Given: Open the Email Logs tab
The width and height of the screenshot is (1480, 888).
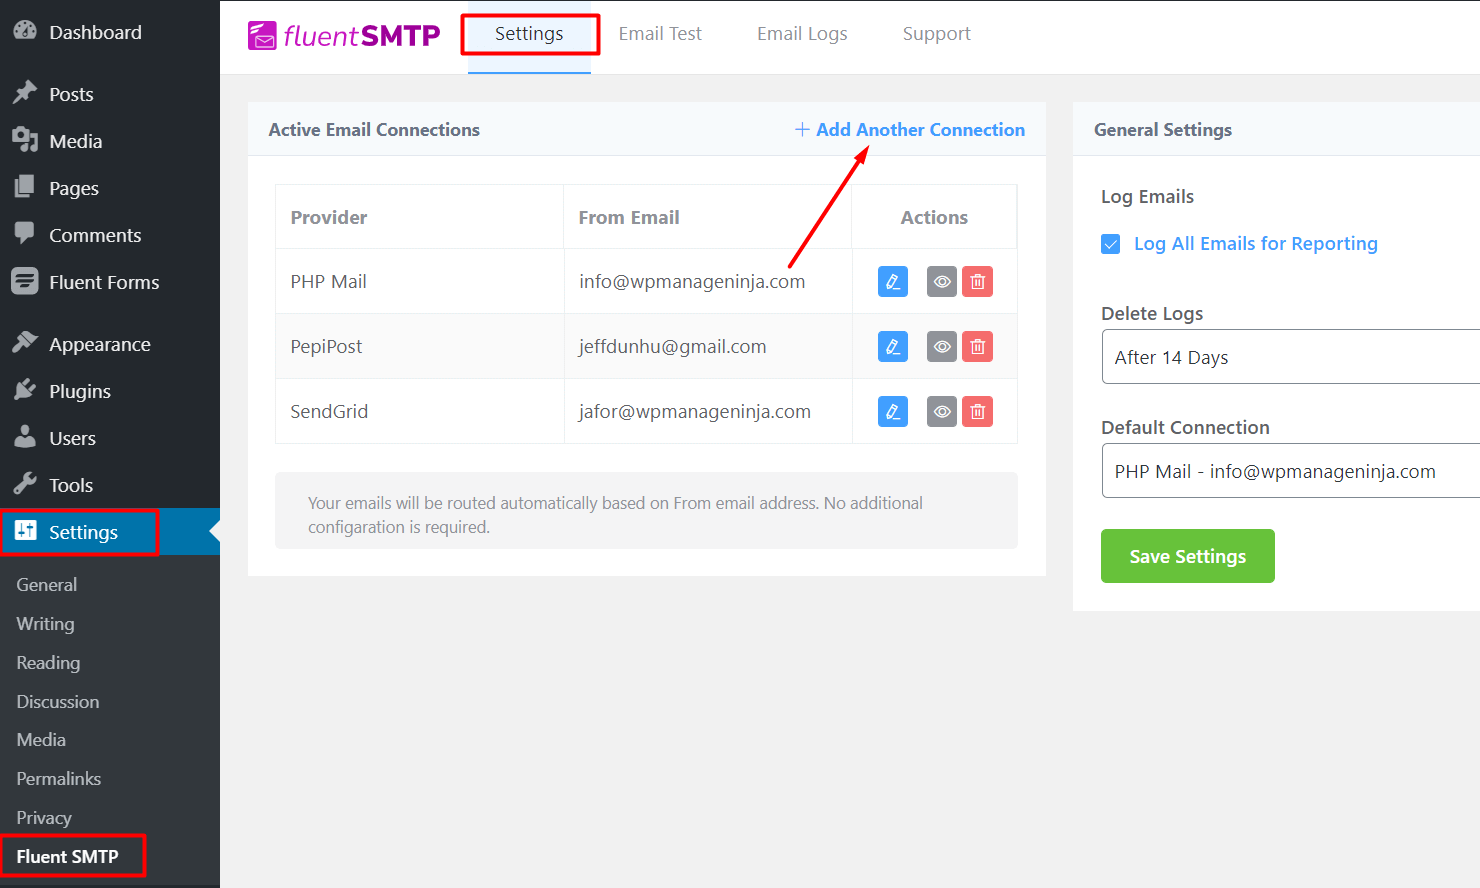Looking at the screenshot, I should (802, 34).
